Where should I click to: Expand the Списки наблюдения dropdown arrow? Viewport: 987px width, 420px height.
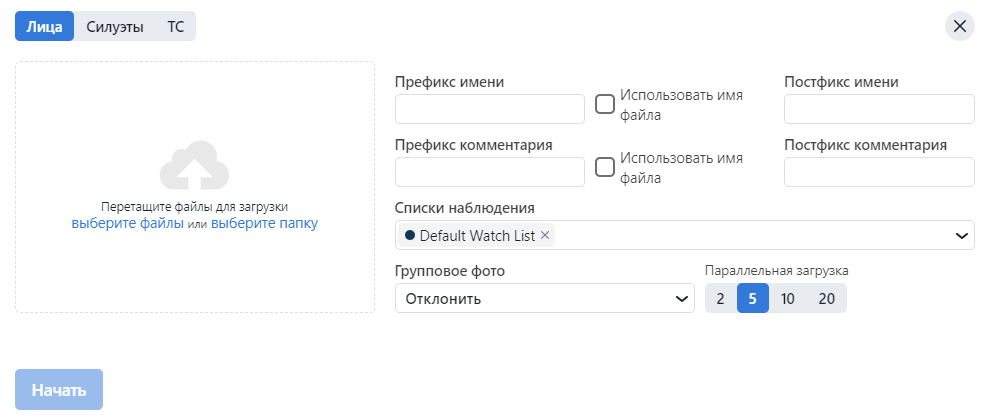coord(961,236)
